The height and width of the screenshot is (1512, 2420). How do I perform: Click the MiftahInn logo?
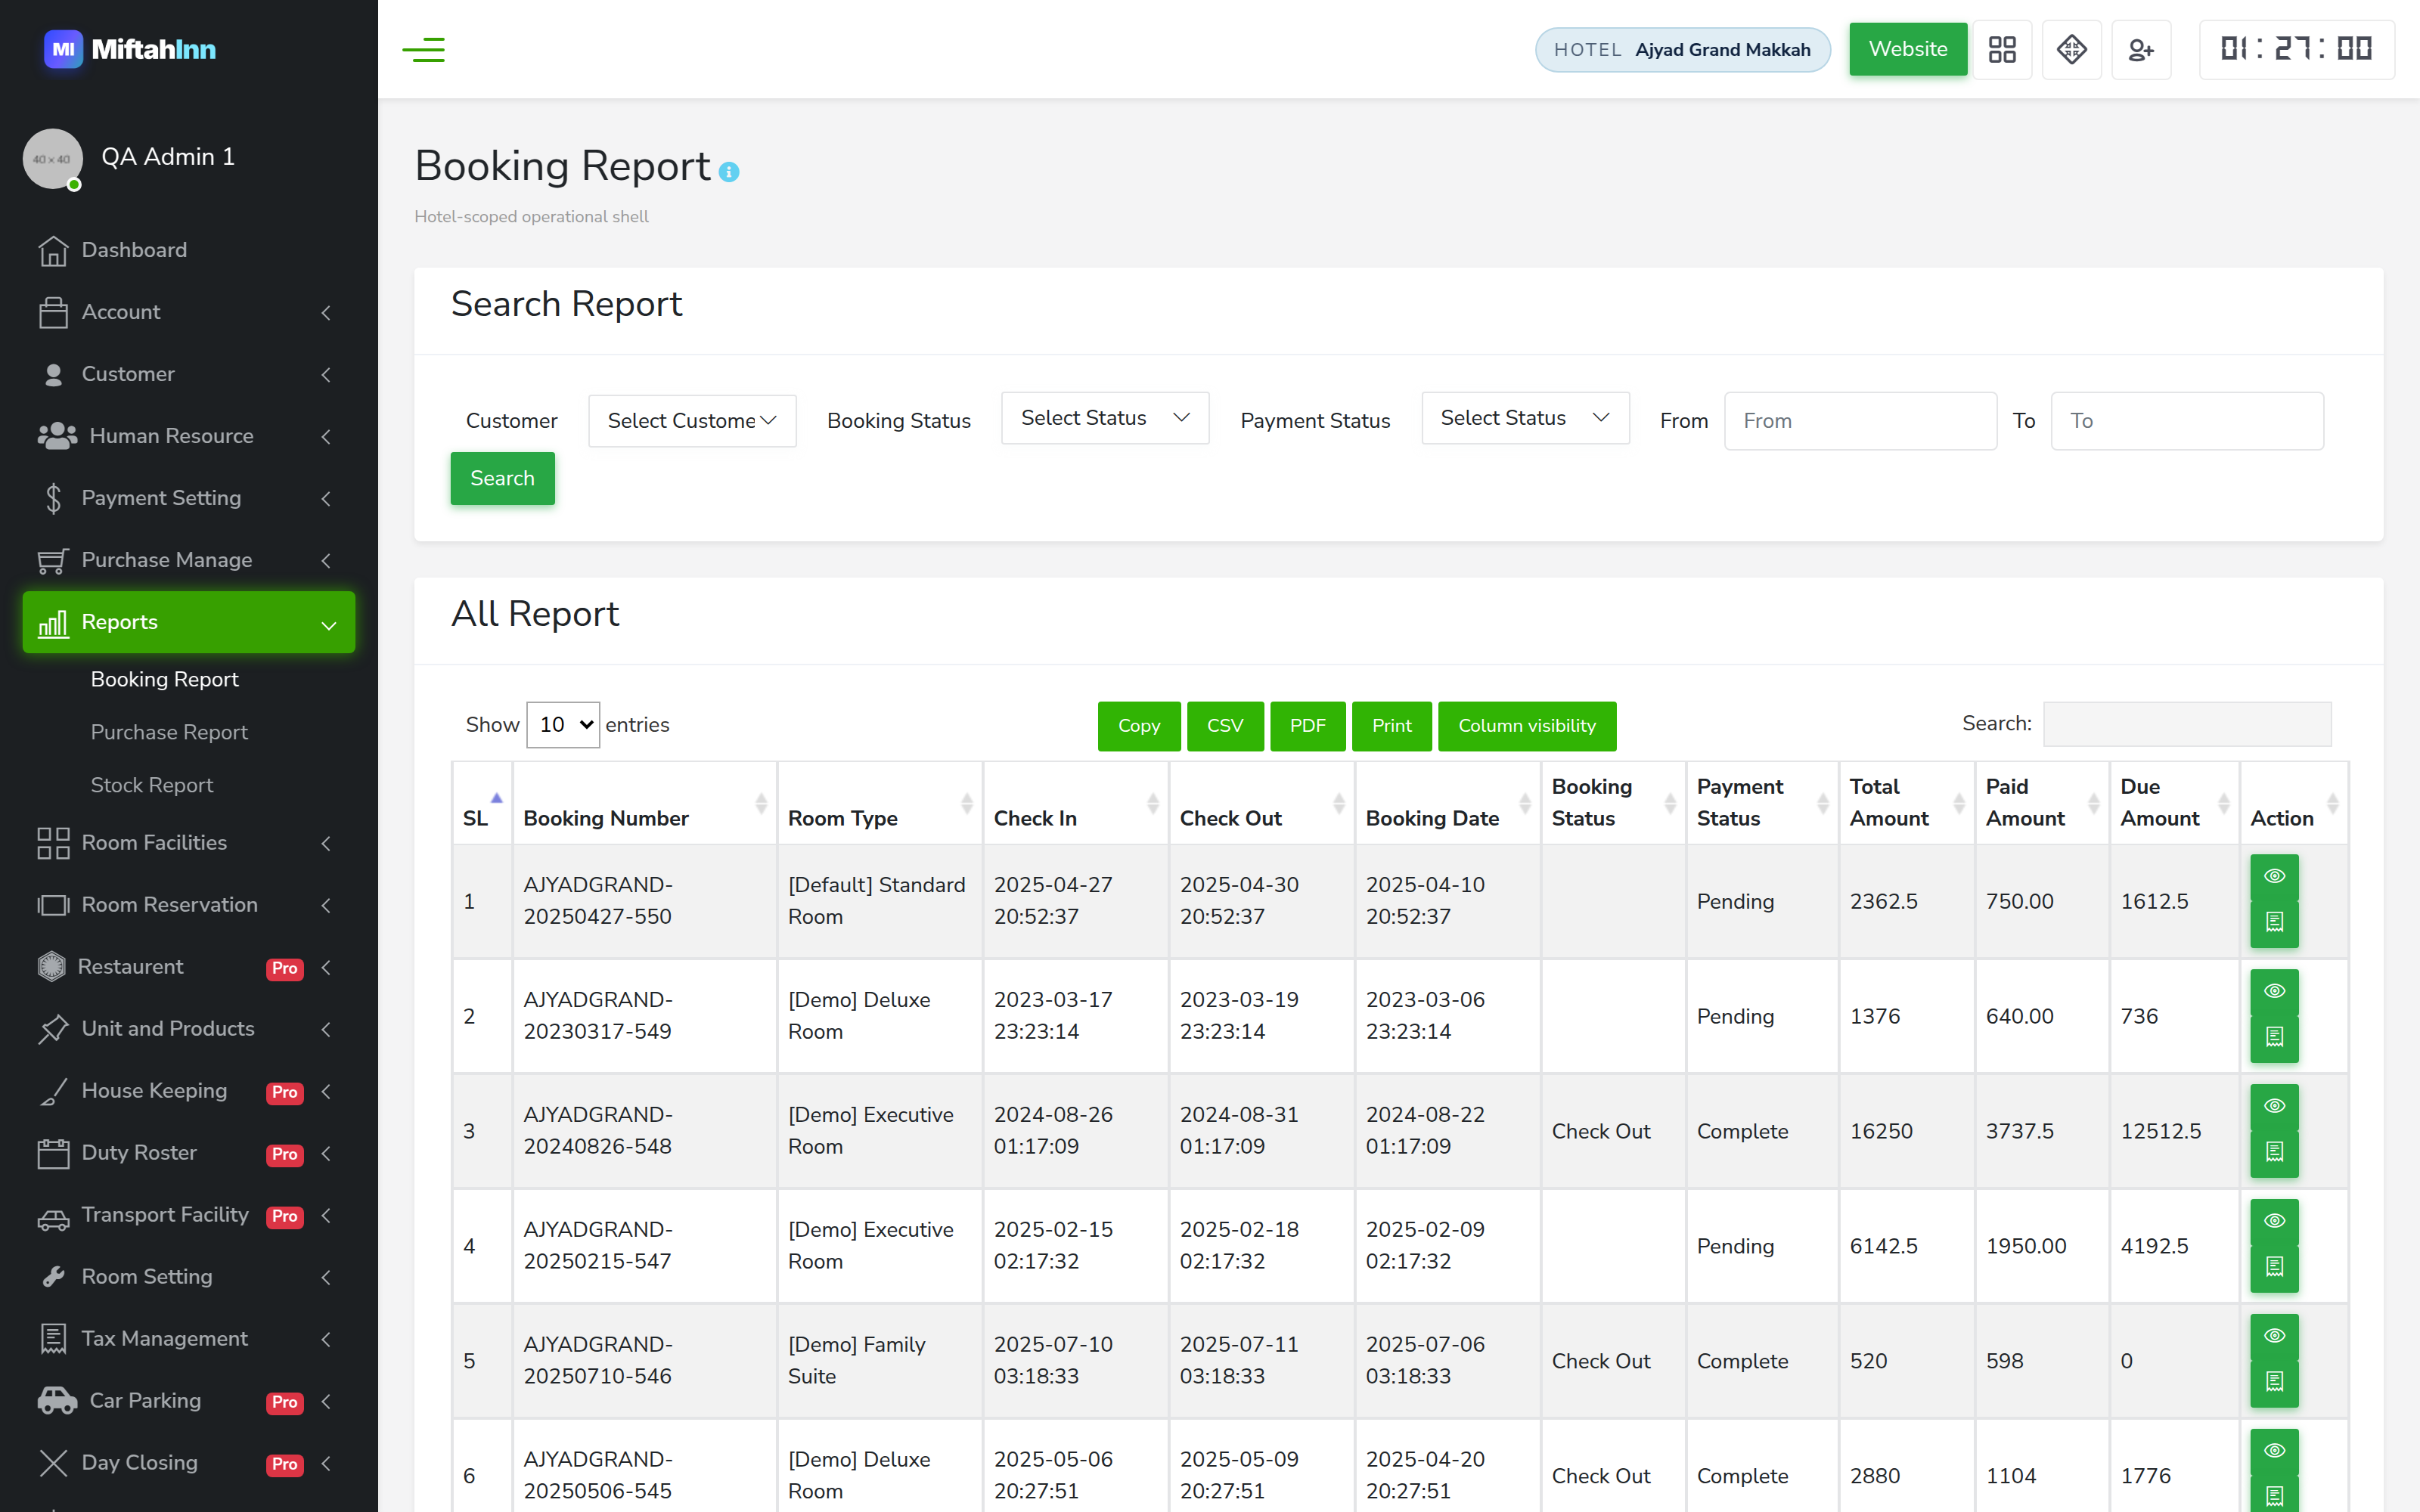coord(130,49)
